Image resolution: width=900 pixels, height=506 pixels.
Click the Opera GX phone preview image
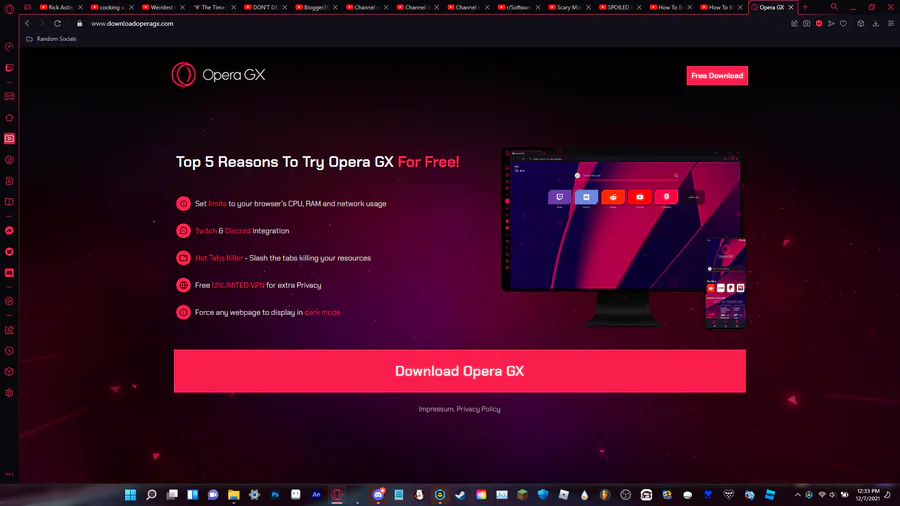(x=726, y=283)
